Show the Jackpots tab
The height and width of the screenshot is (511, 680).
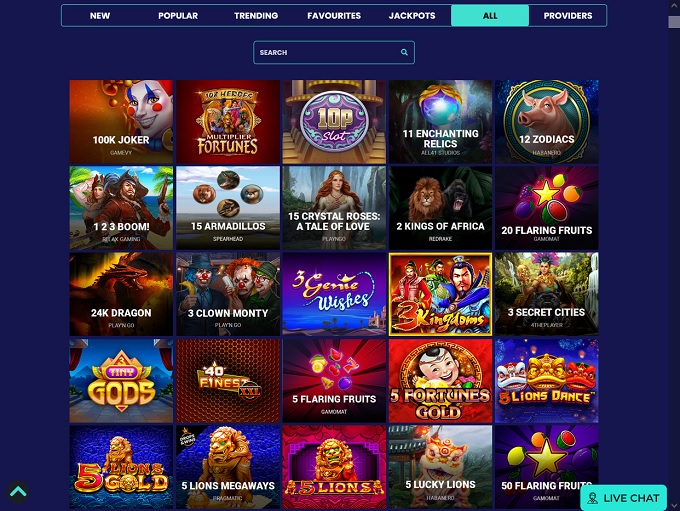[x=412, y=16]
